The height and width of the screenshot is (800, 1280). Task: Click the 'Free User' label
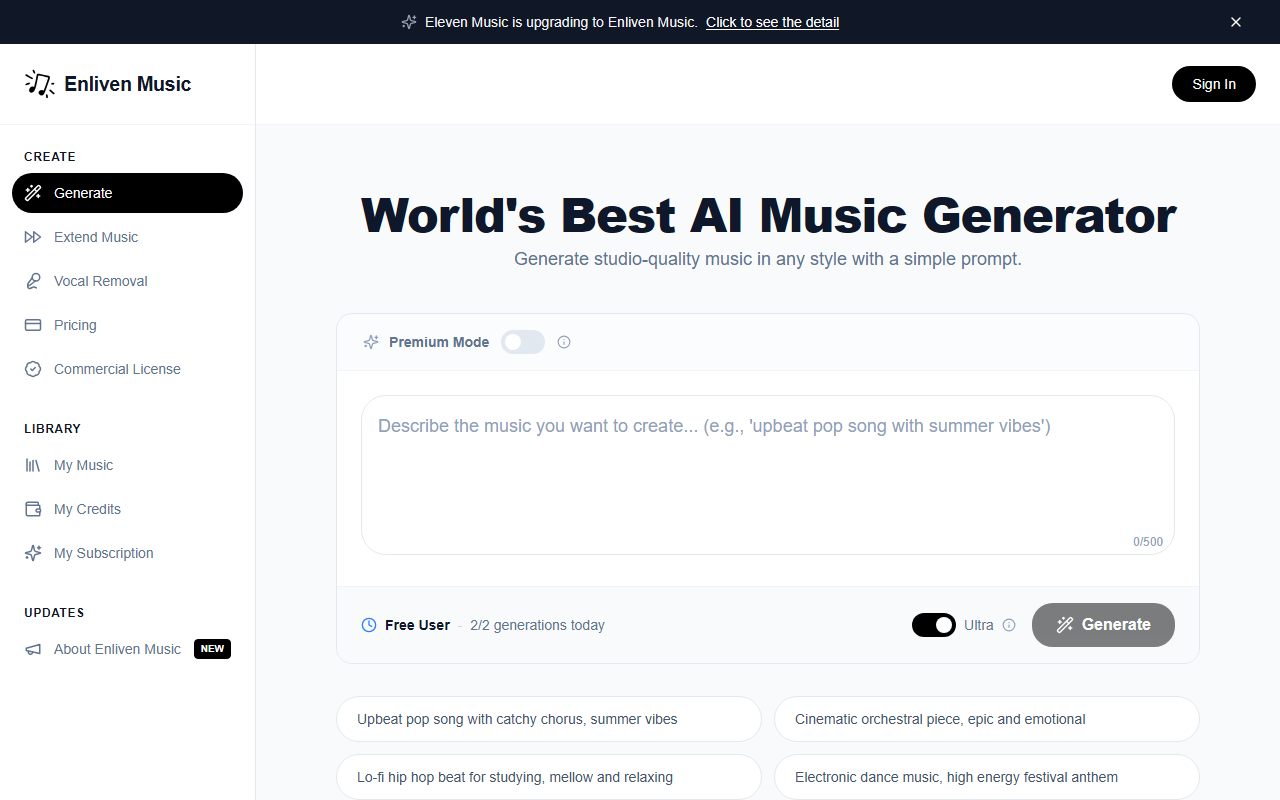click(417, 625)
